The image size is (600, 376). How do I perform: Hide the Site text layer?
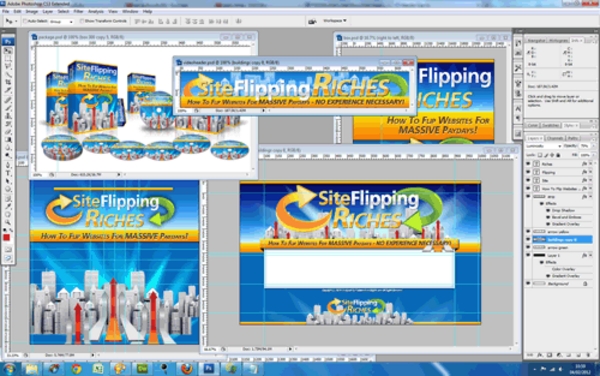click(528, 180)
